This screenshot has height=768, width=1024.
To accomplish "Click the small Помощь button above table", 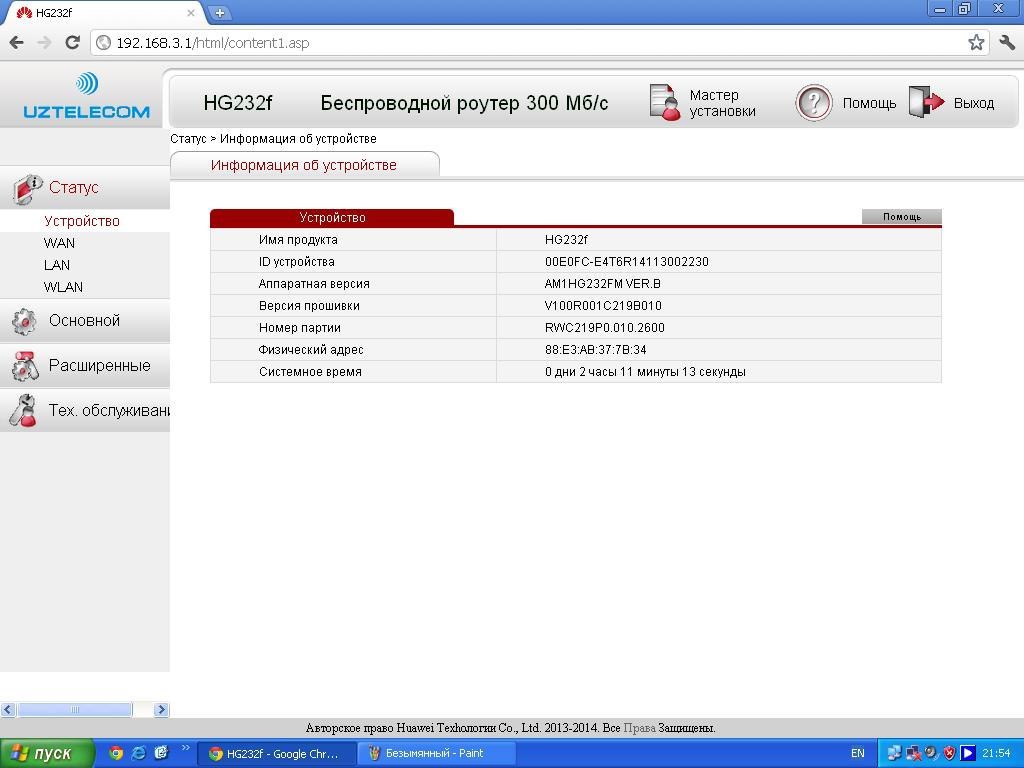I will click(x=902, y=216).
